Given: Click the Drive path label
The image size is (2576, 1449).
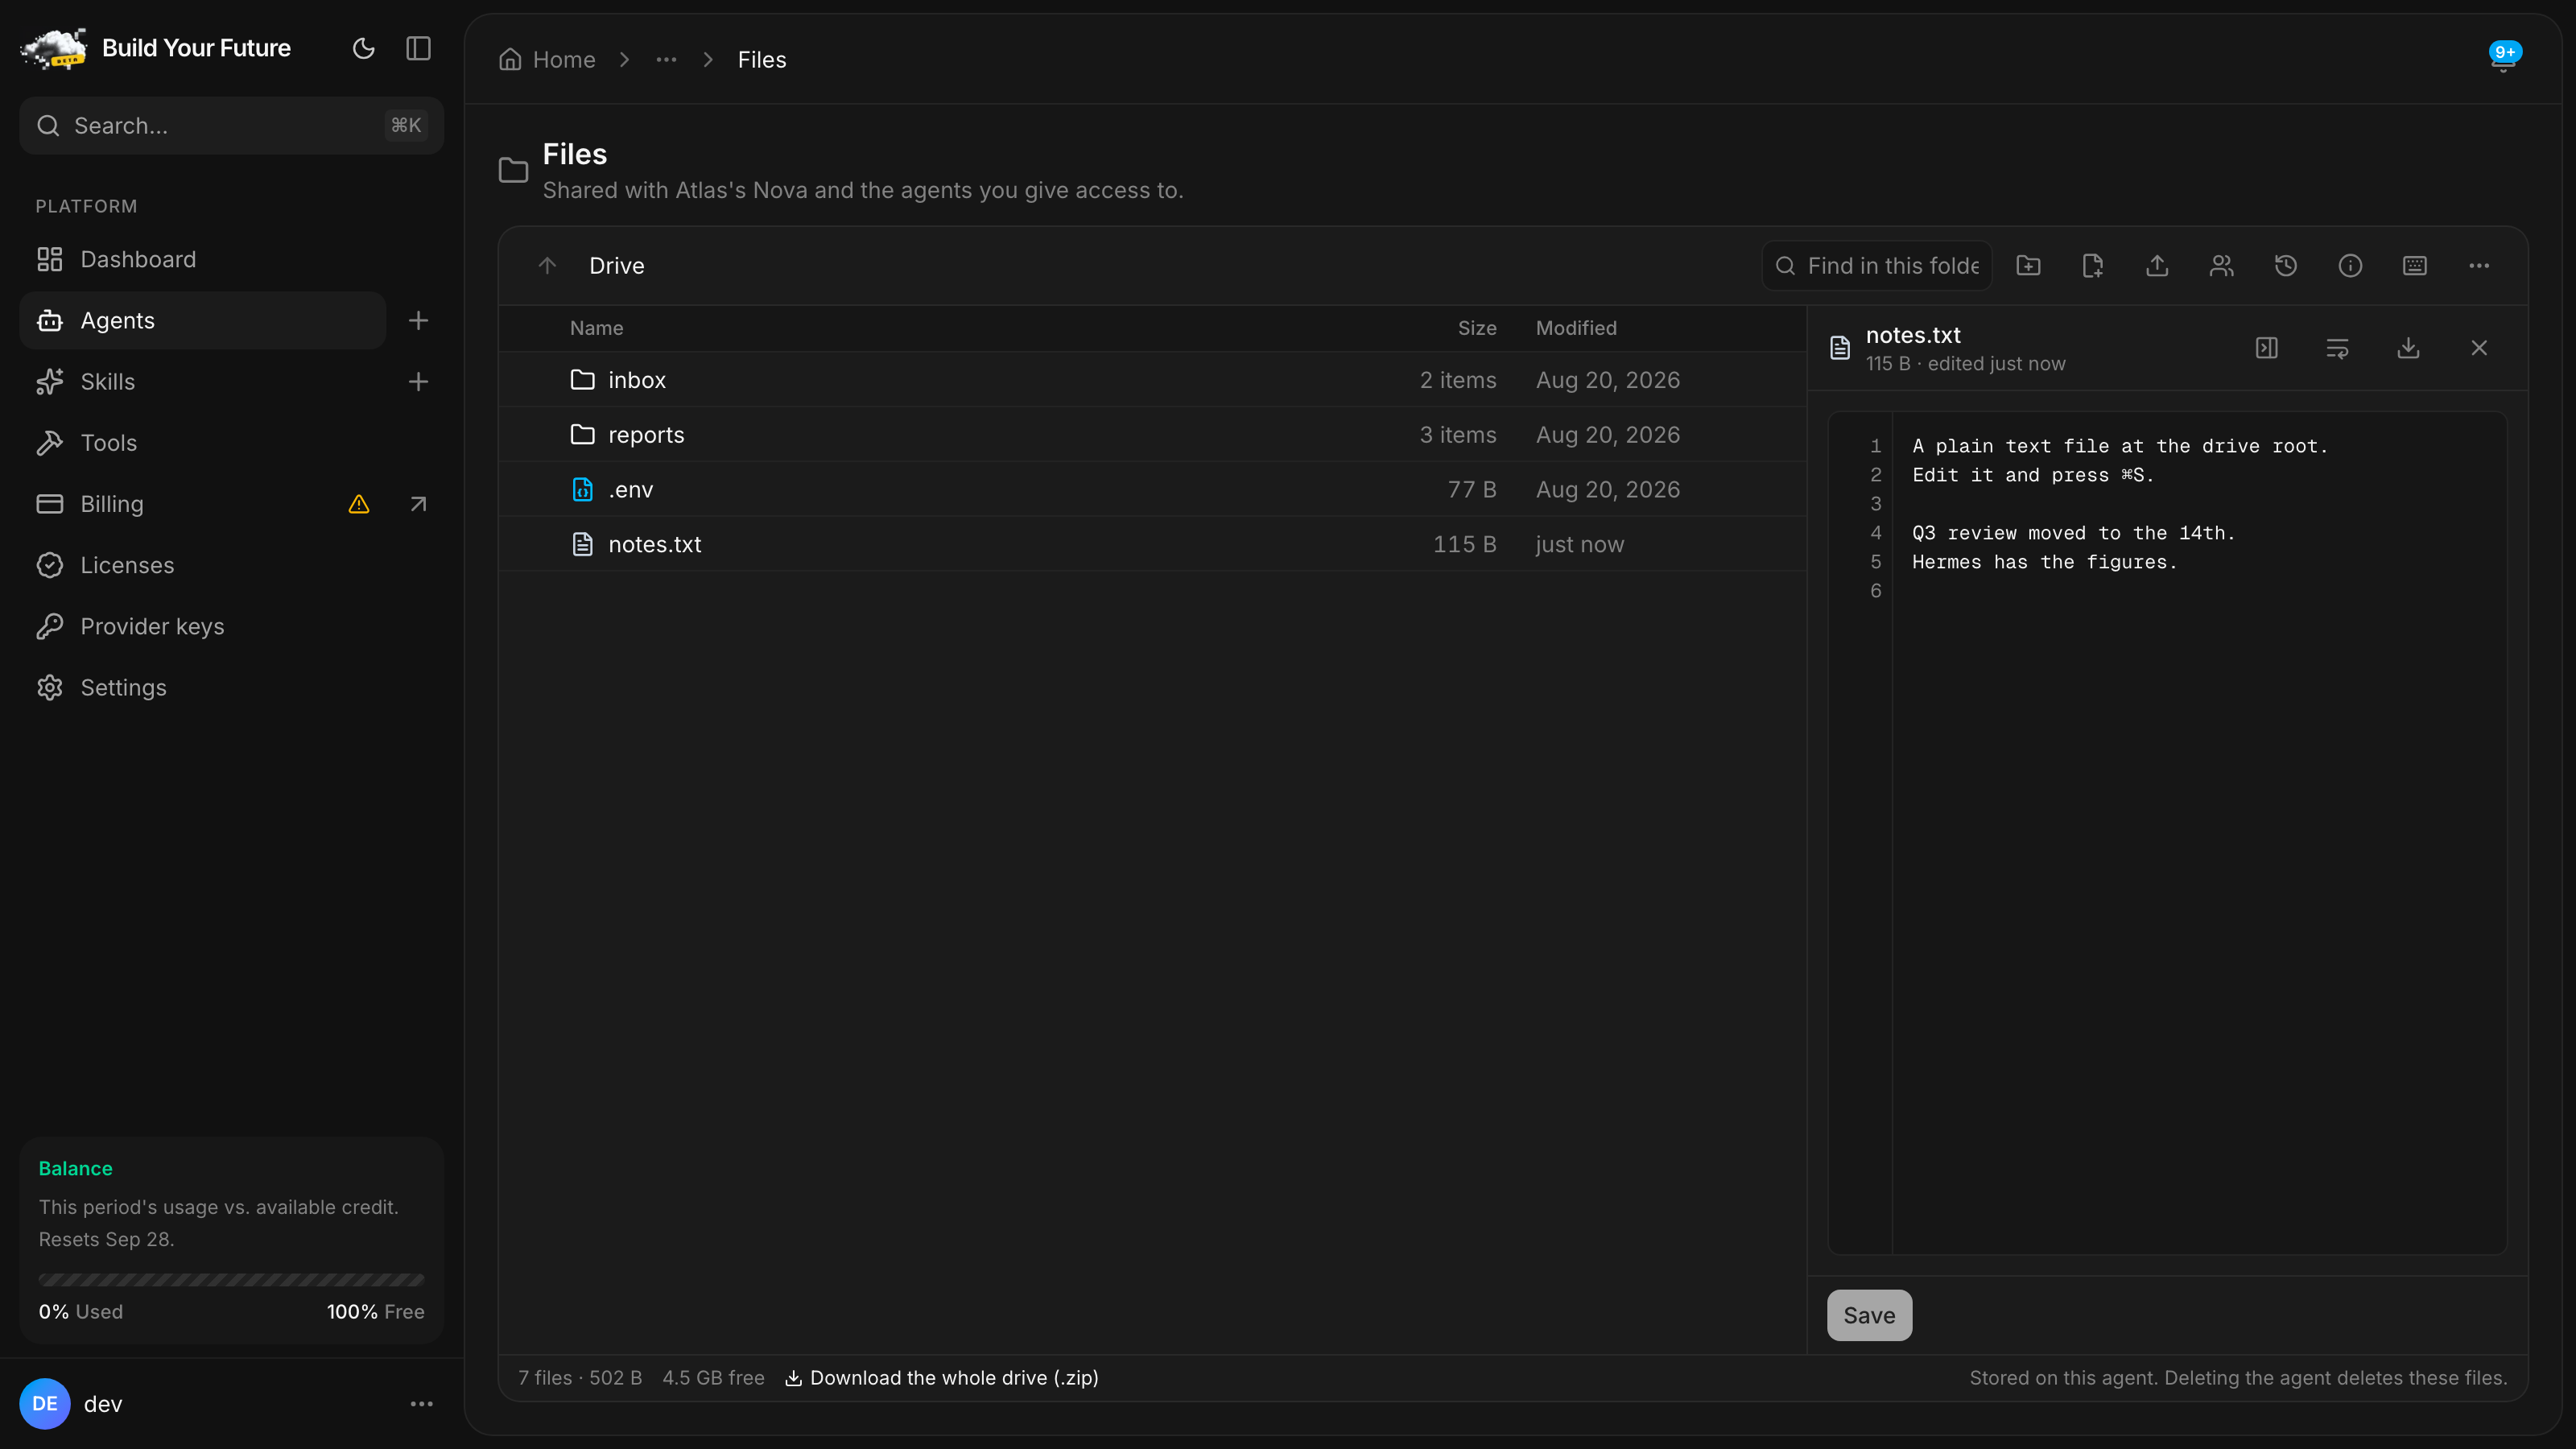Looking at the screenshot, I should 617,265.
